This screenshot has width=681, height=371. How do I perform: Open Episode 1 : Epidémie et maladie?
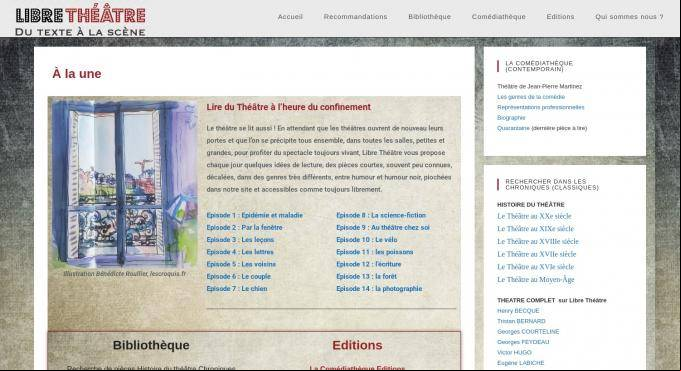tap(255, 215)
